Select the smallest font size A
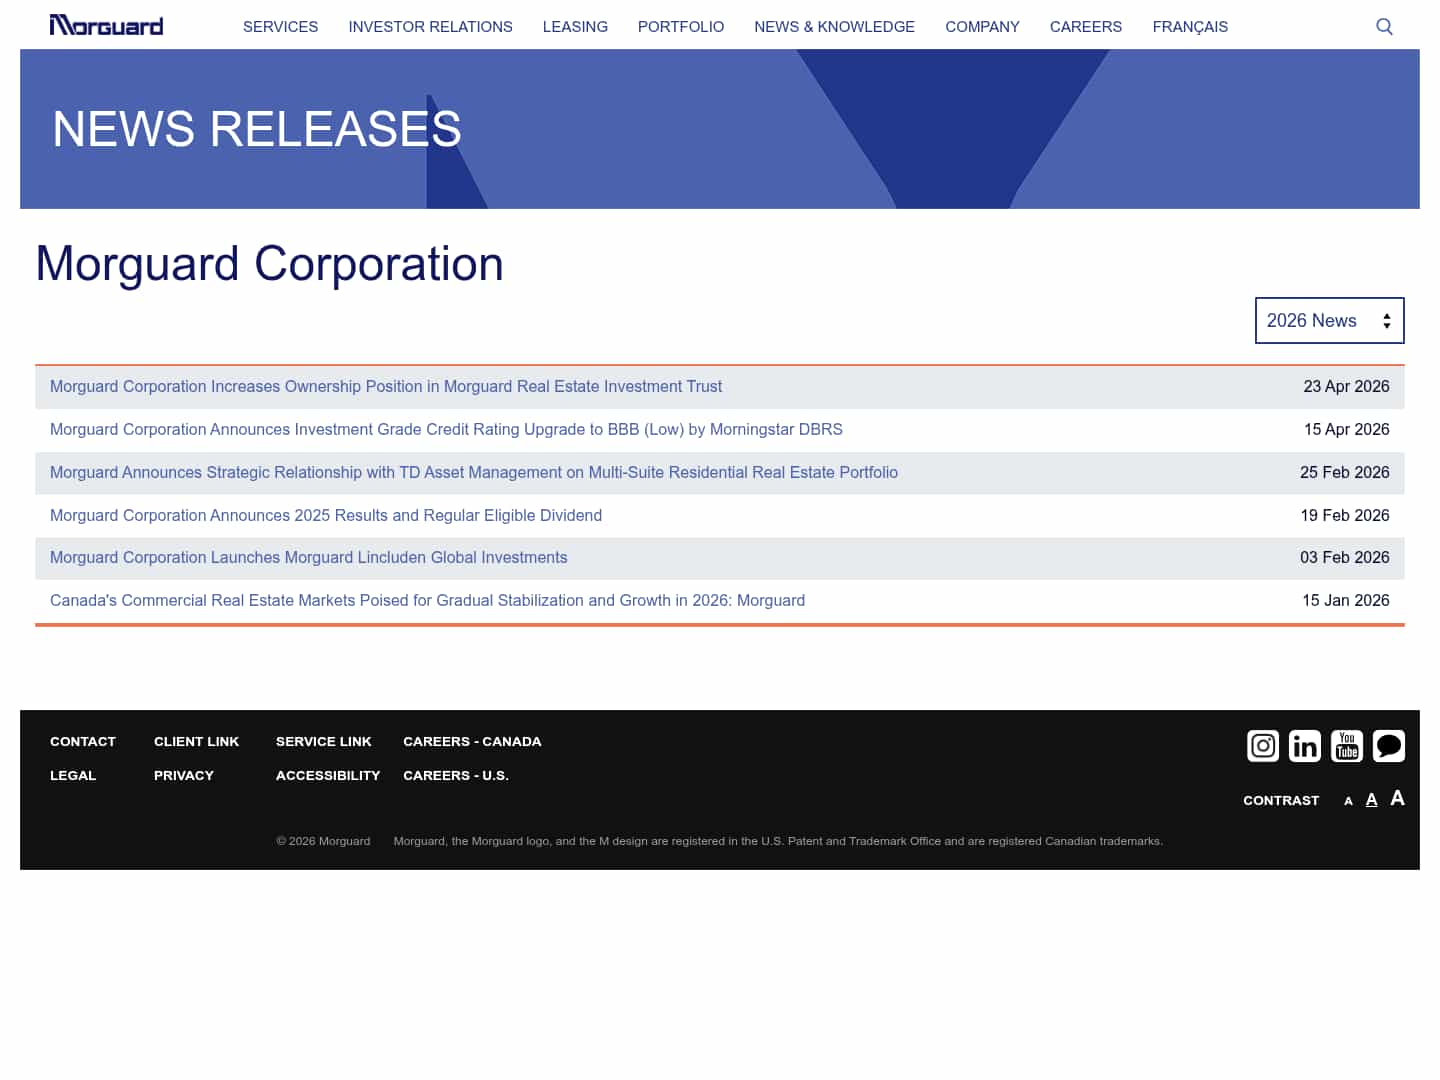Viewport: 1440px width, 1080px height. click(1348, 801)
